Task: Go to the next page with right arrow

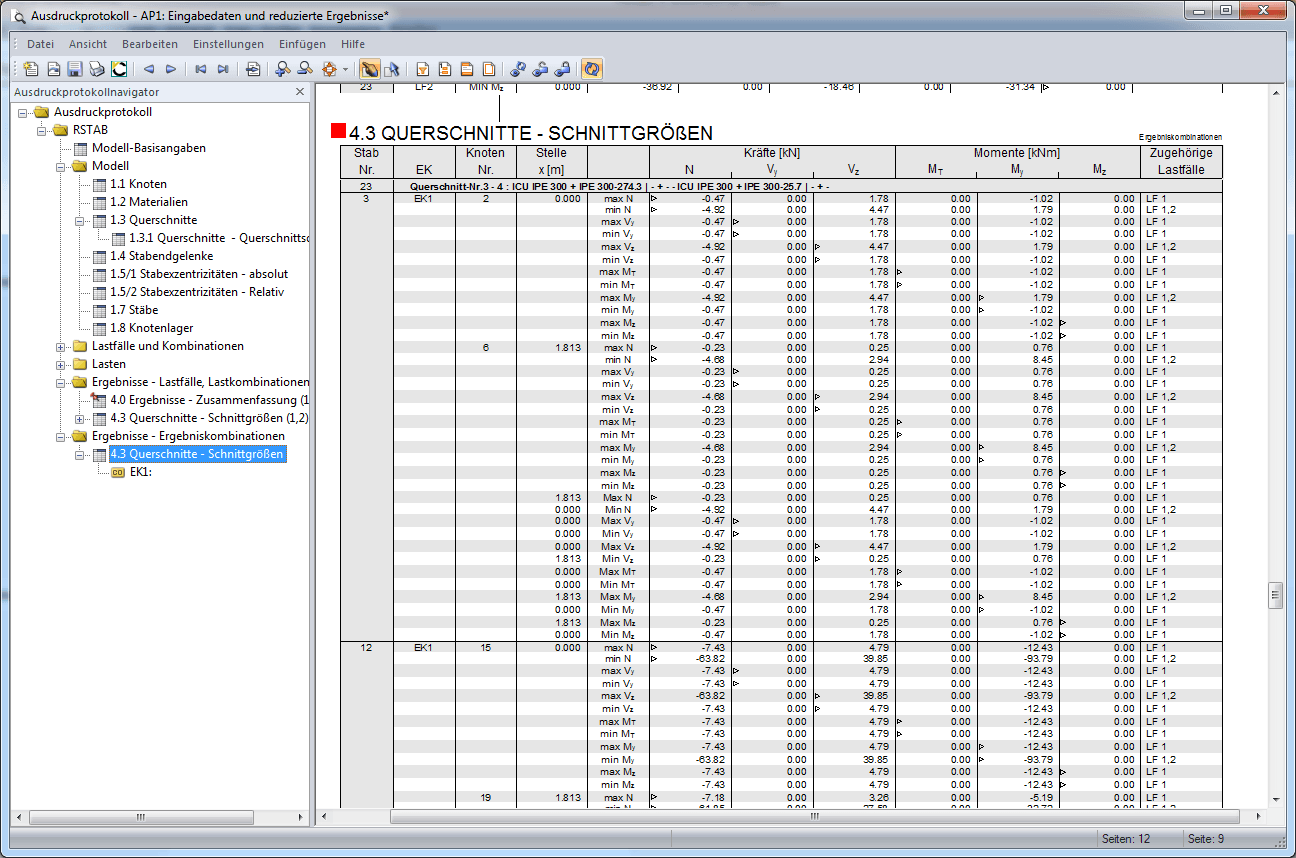Action: click(171, 69)
